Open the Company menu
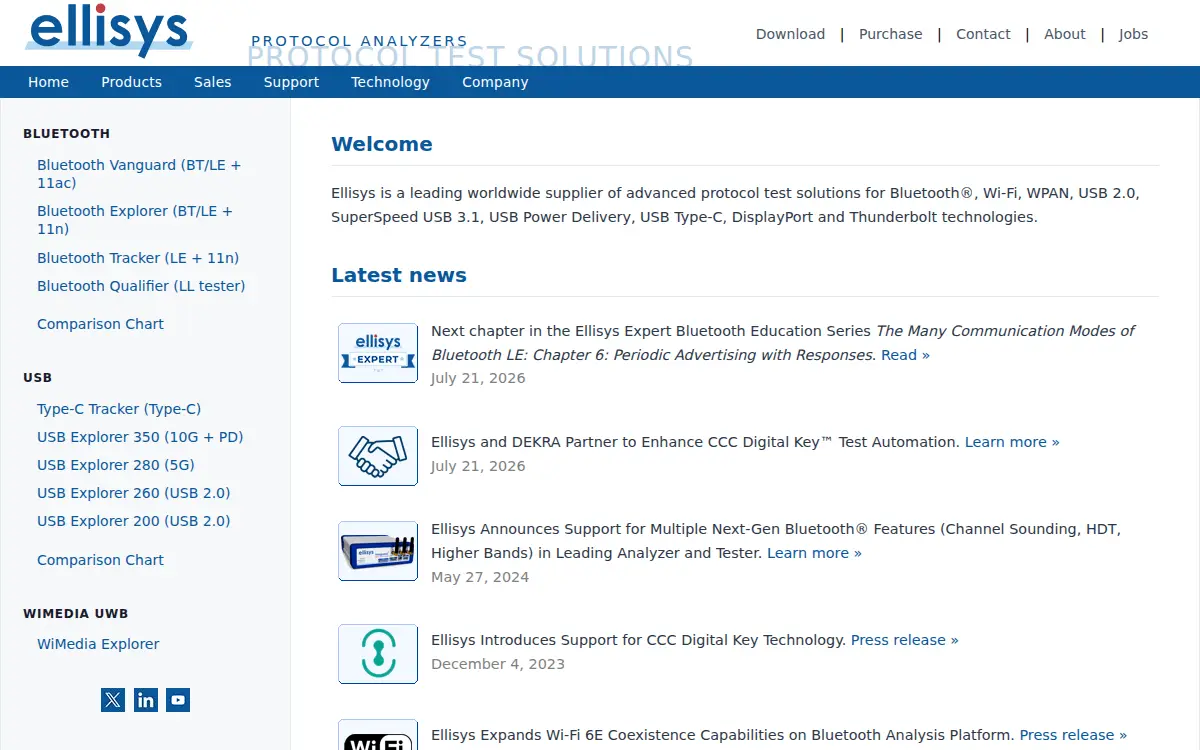 495,82
